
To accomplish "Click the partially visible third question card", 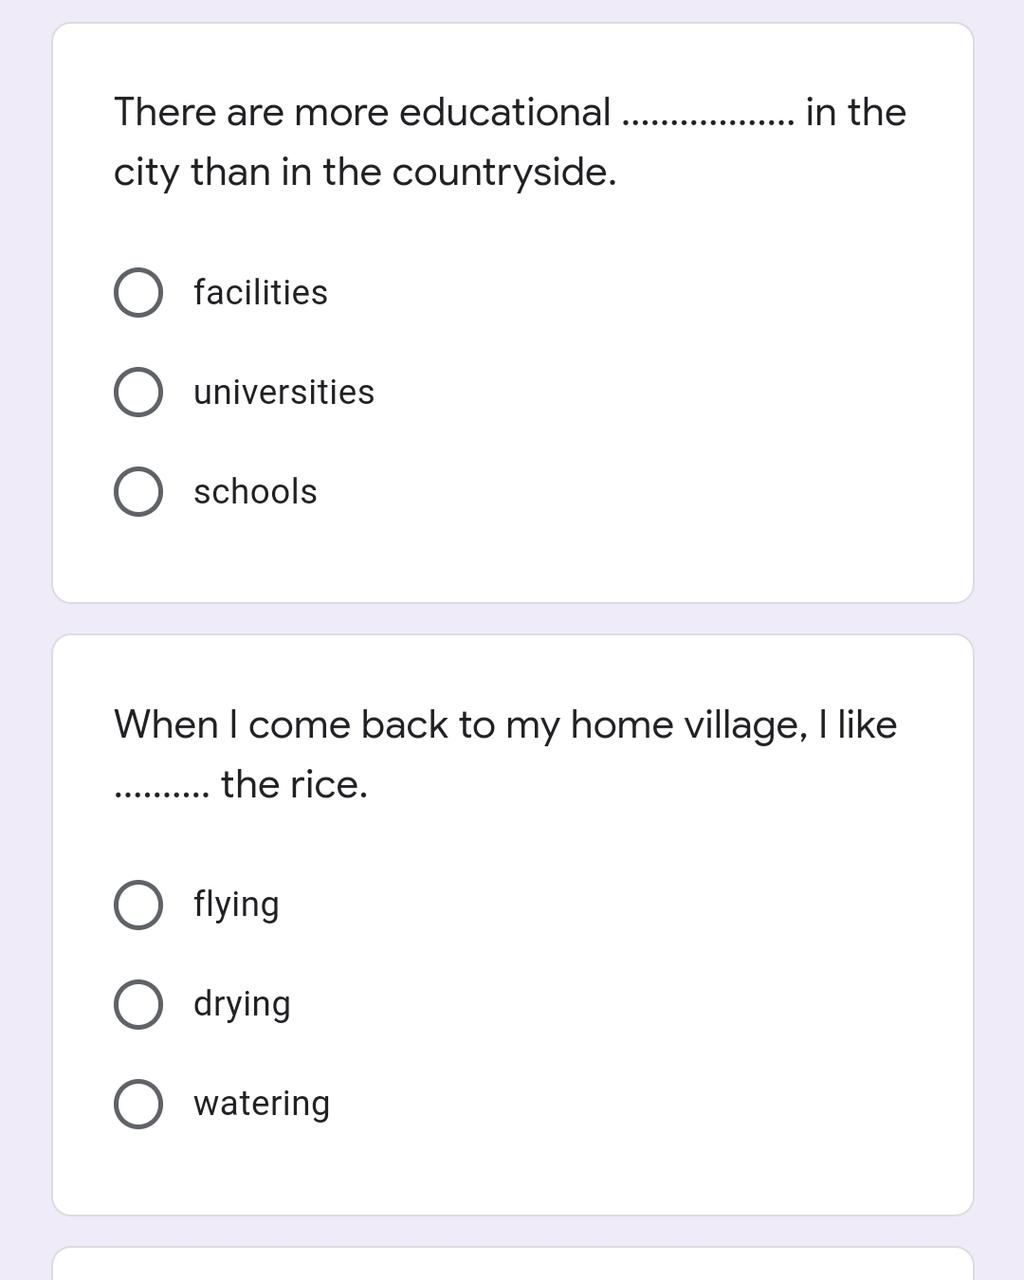I will pos(512,1264).
